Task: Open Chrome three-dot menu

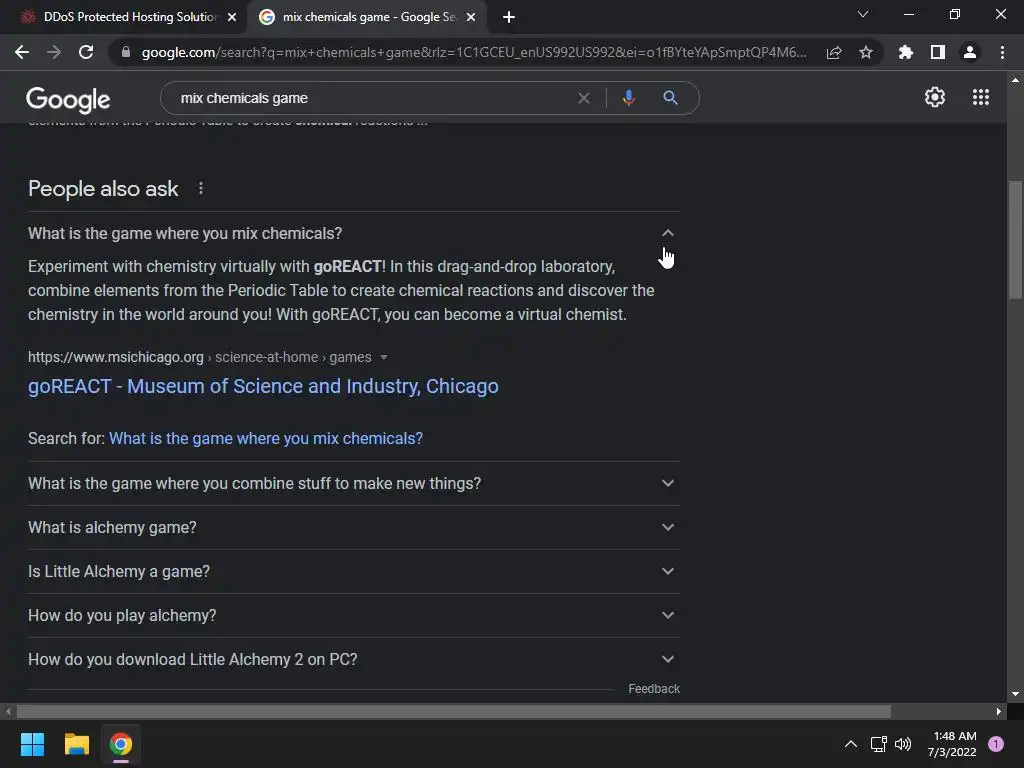Action: click(1002, 52)
